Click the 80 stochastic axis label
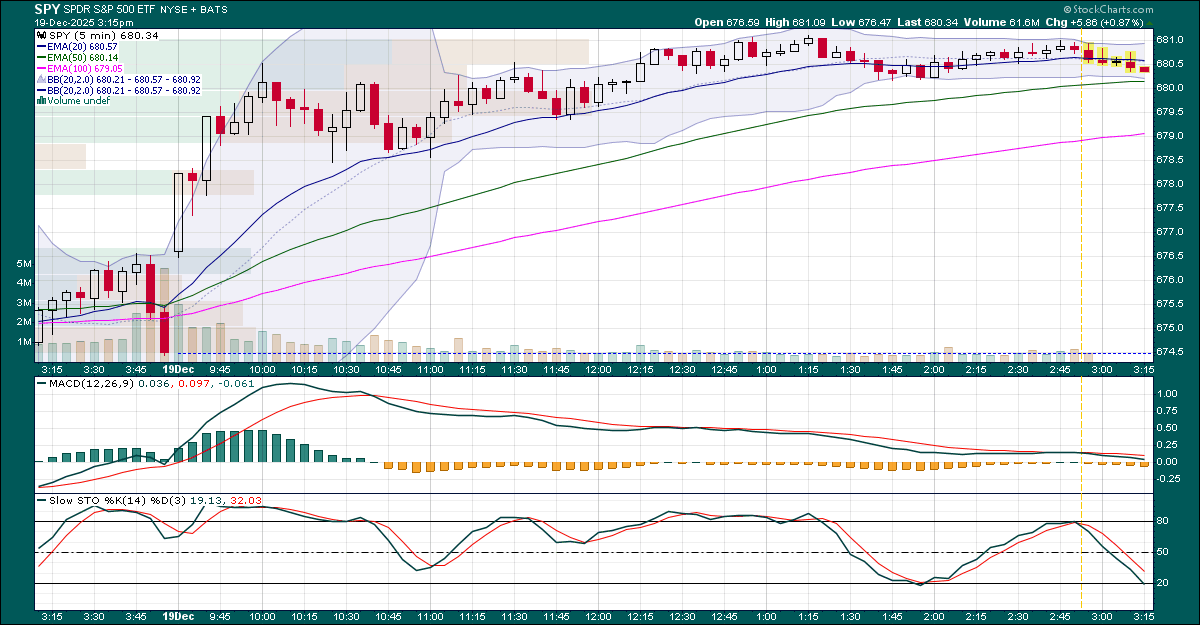This screenshot has width=1200, height=625. (x=1164, y=521)
